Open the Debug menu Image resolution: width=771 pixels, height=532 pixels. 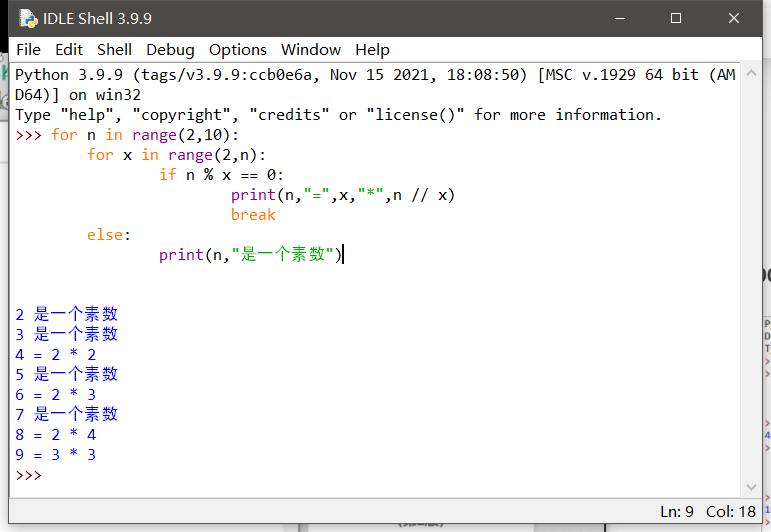(170, 50)
